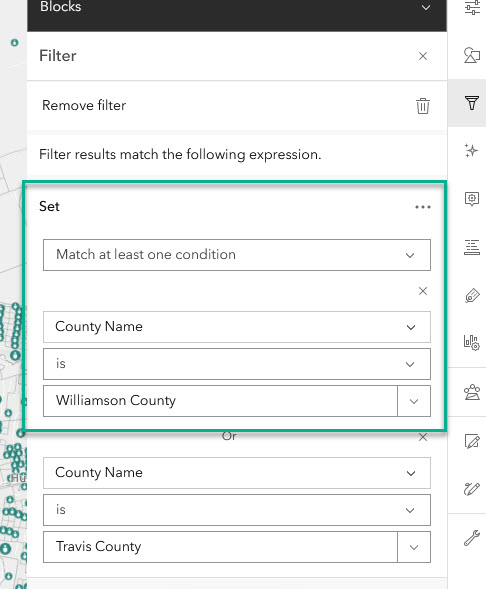Open the Pop-ups icon in sidebar
486x589 pixels.
pyautogui.click(x=472, y=199)
